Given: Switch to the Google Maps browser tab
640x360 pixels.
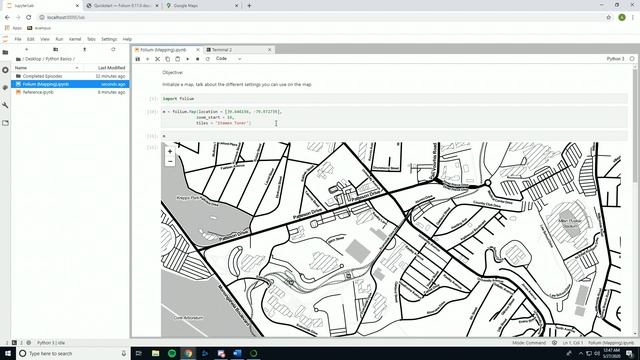Looking at the screenshot, I should (x=202, y=6).
